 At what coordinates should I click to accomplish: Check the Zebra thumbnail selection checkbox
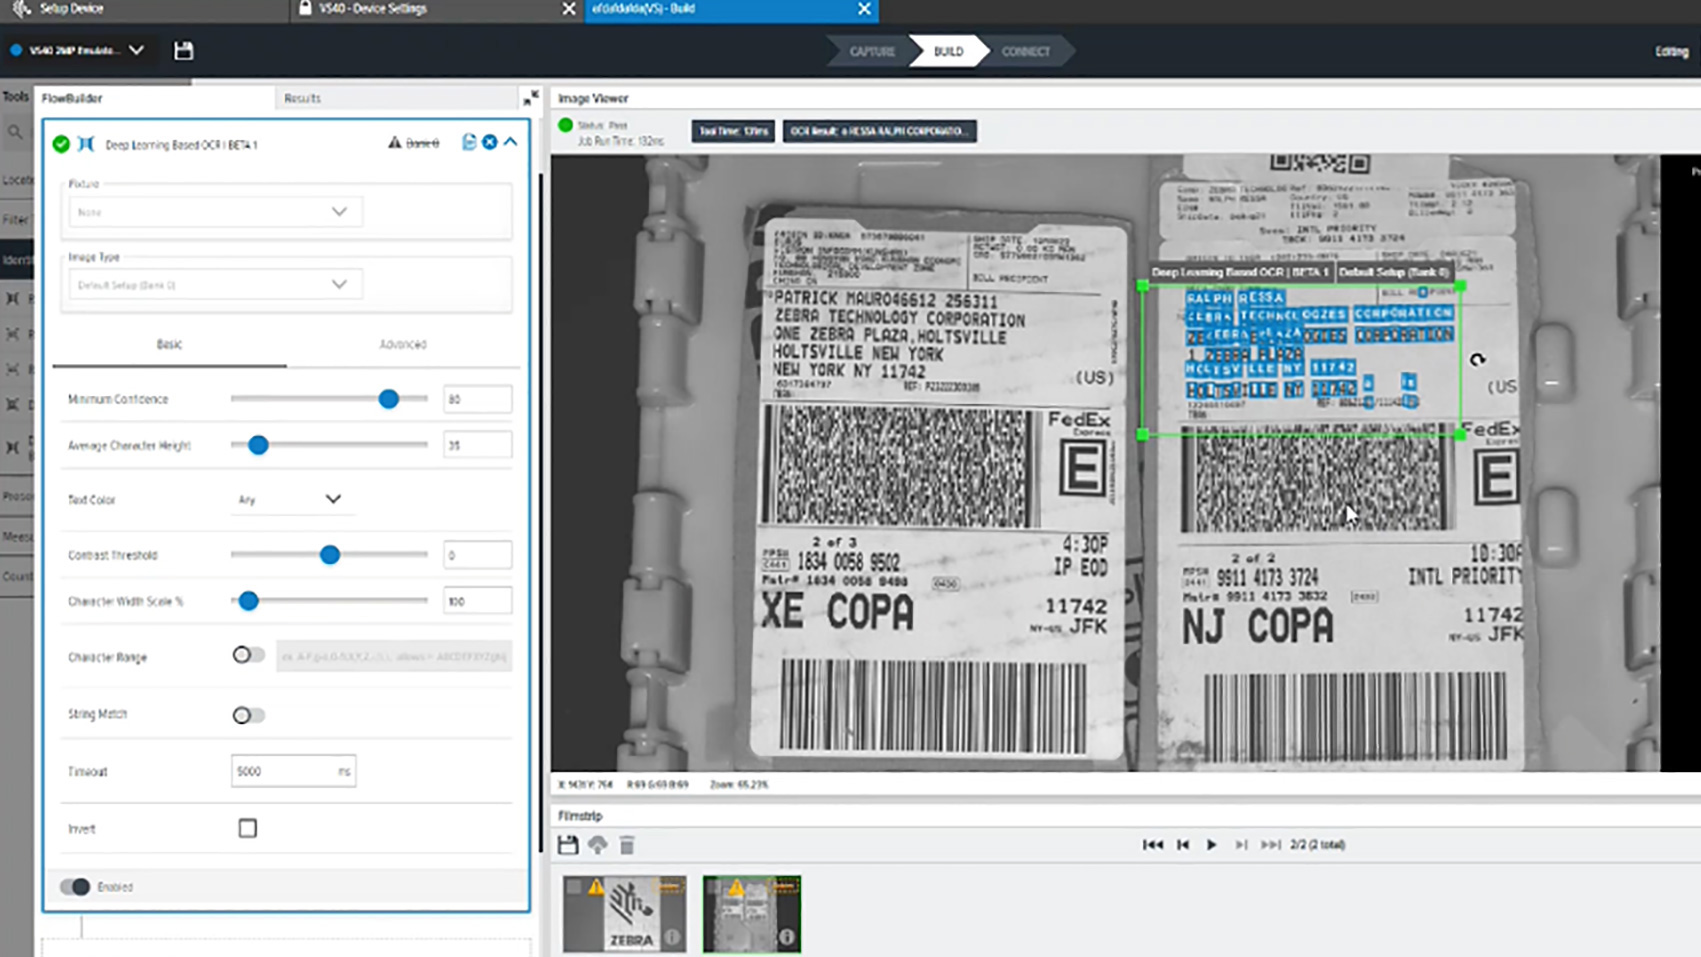574,887
